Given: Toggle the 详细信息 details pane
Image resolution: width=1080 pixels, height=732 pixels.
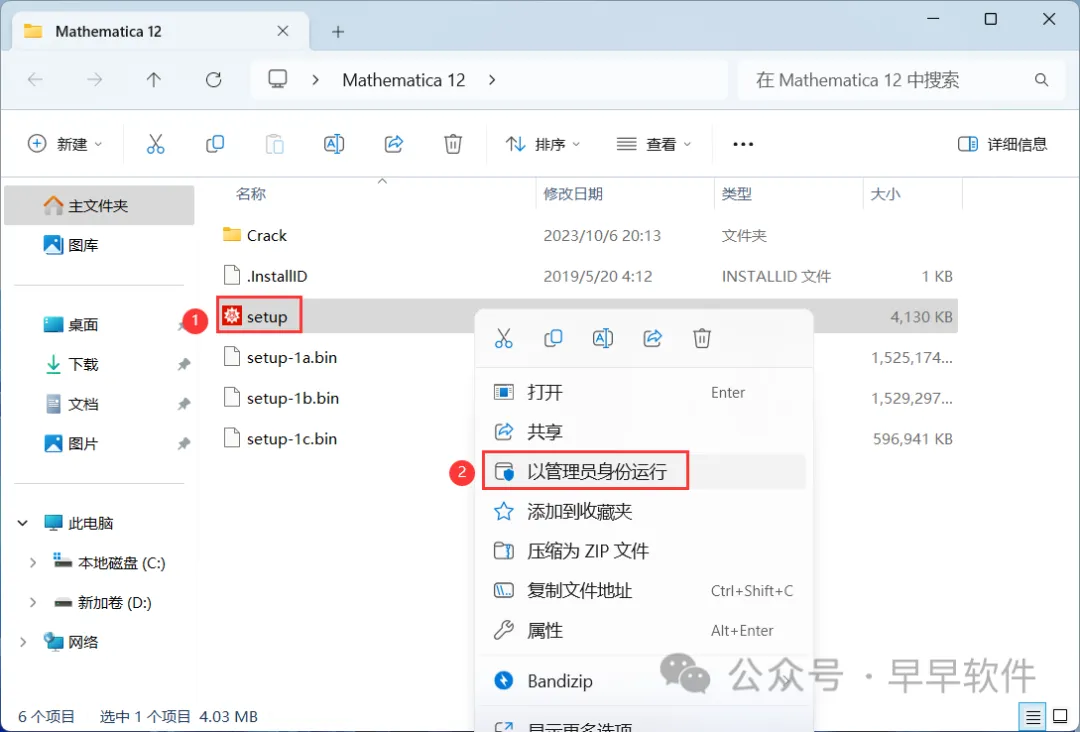Looking at the screenshot, I should coord(1002,144).
